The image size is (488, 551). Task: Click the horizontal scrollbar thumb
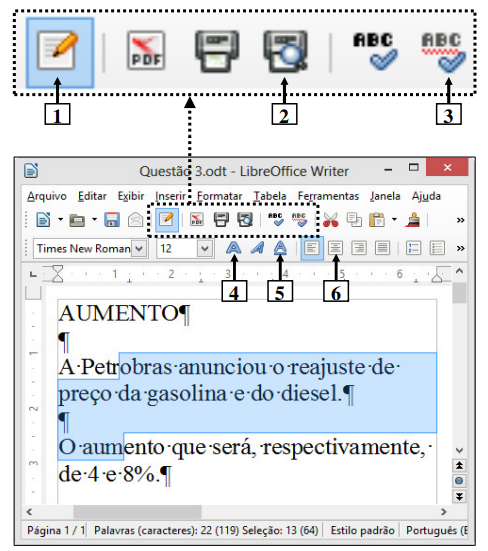click(x=137, y=512)
